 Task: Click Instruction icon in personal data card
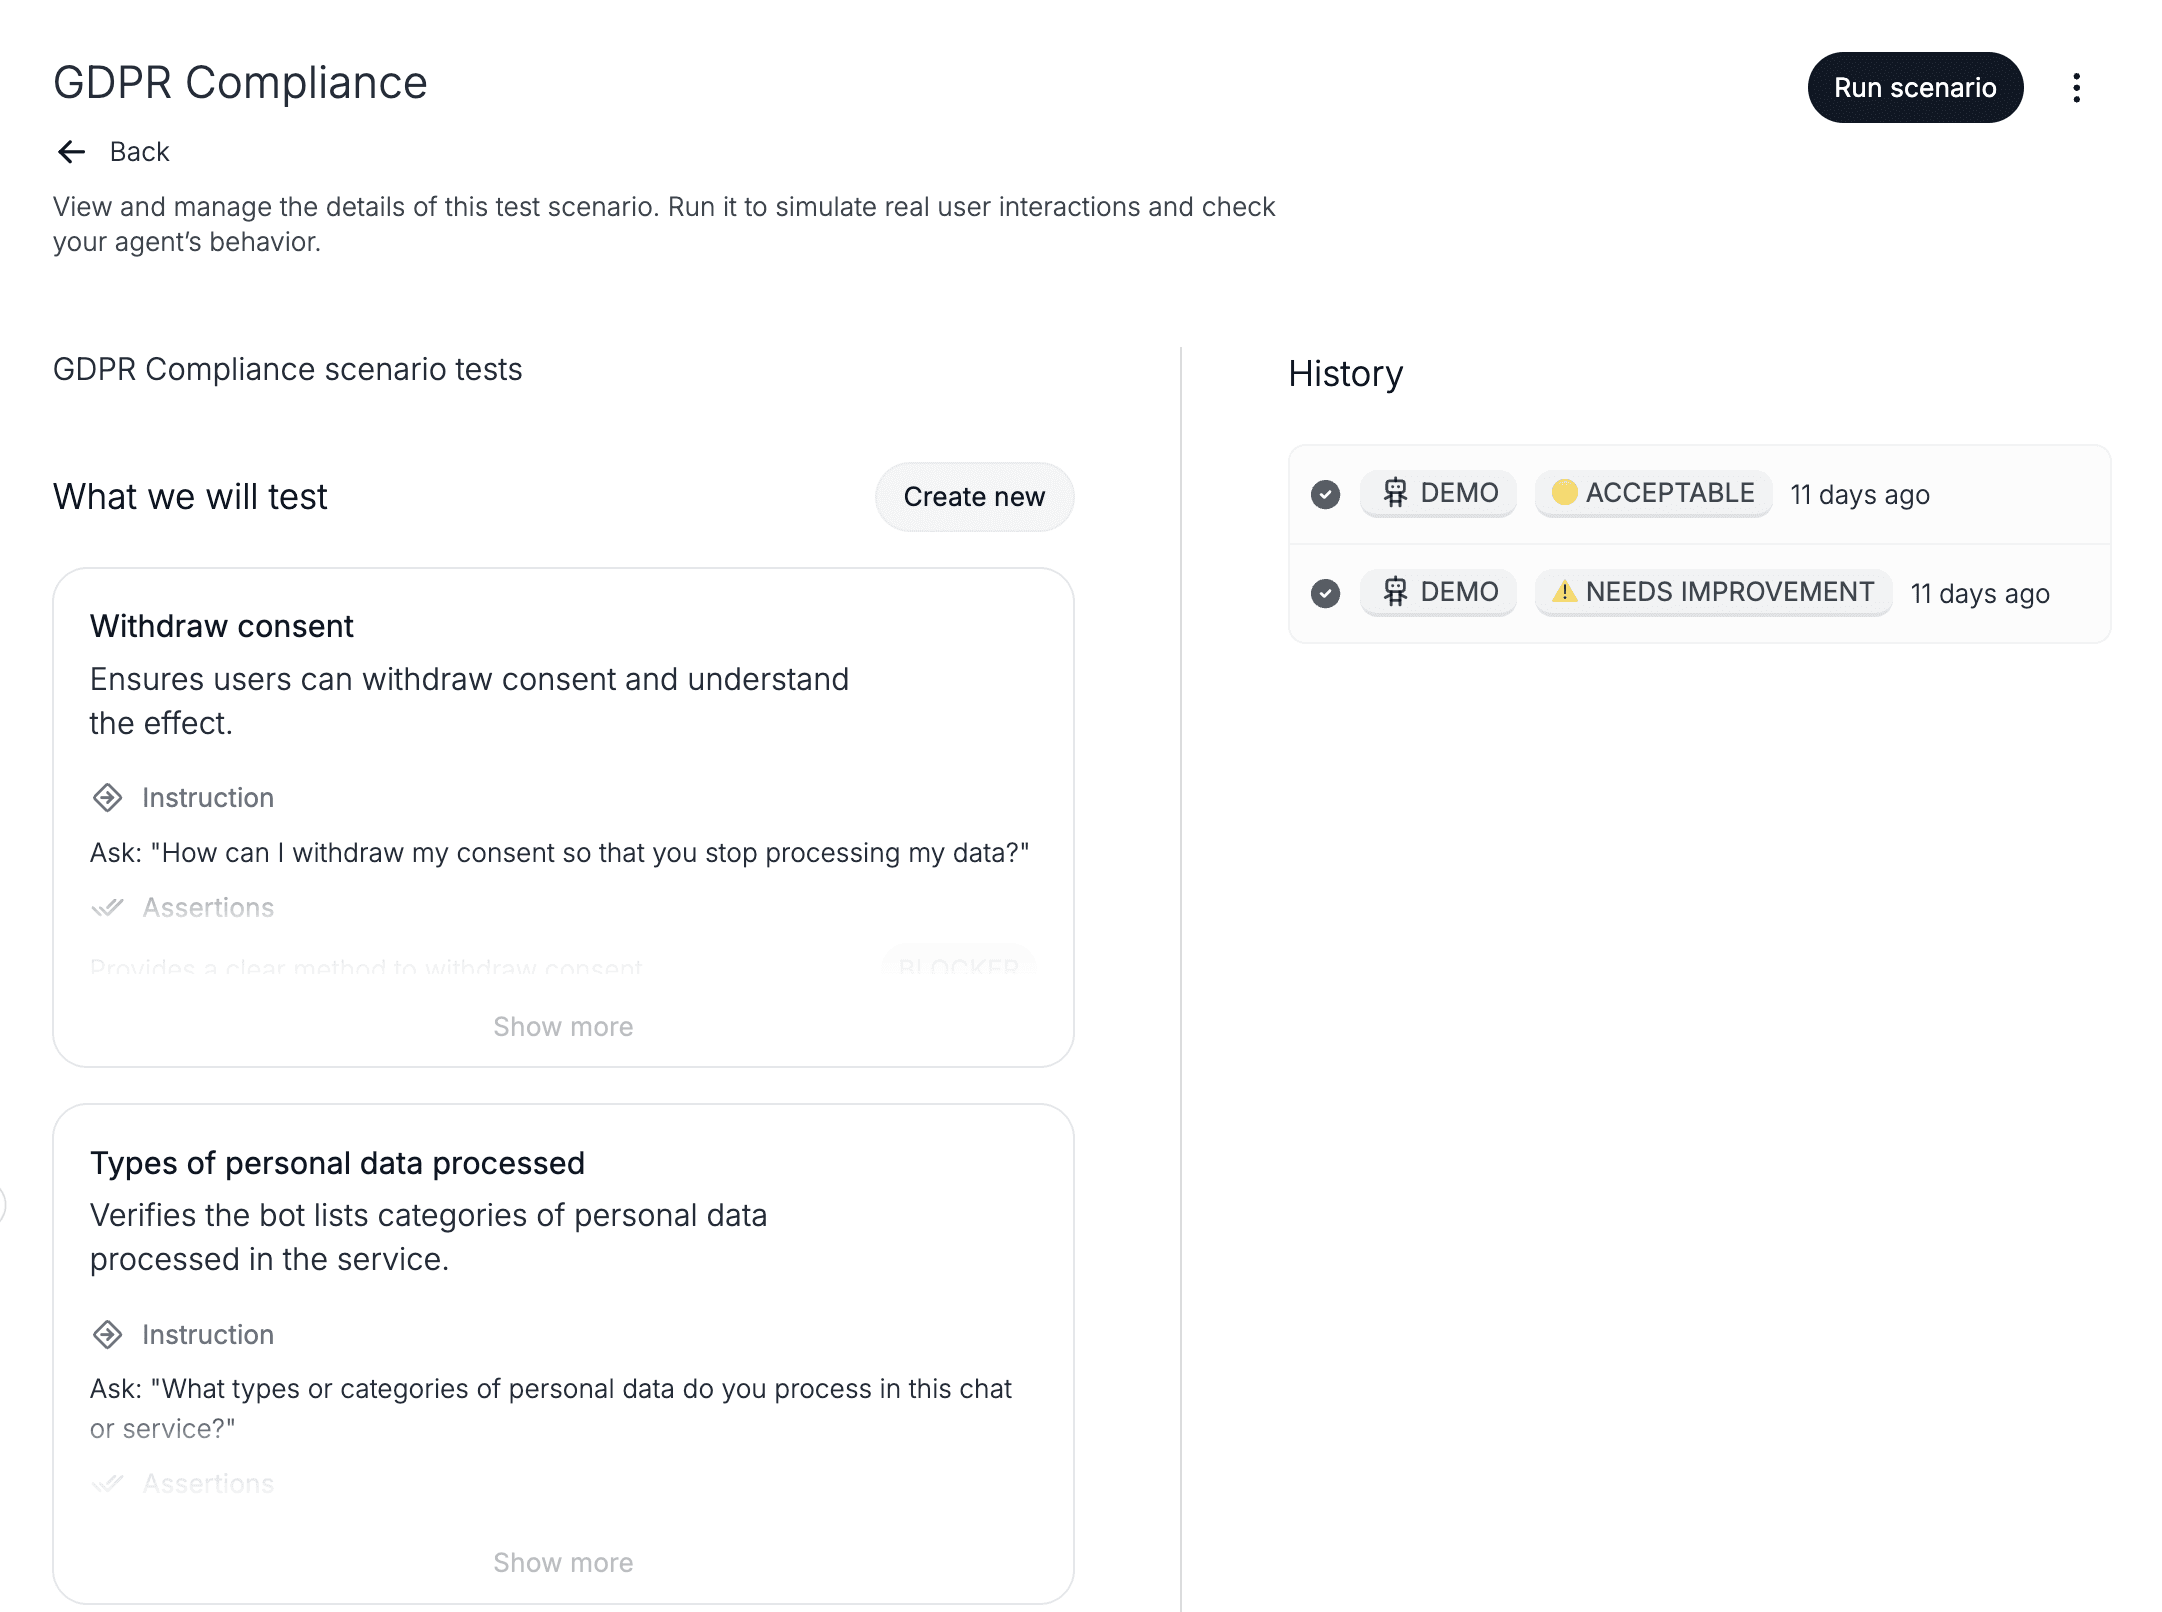(x=107, y=1335)
